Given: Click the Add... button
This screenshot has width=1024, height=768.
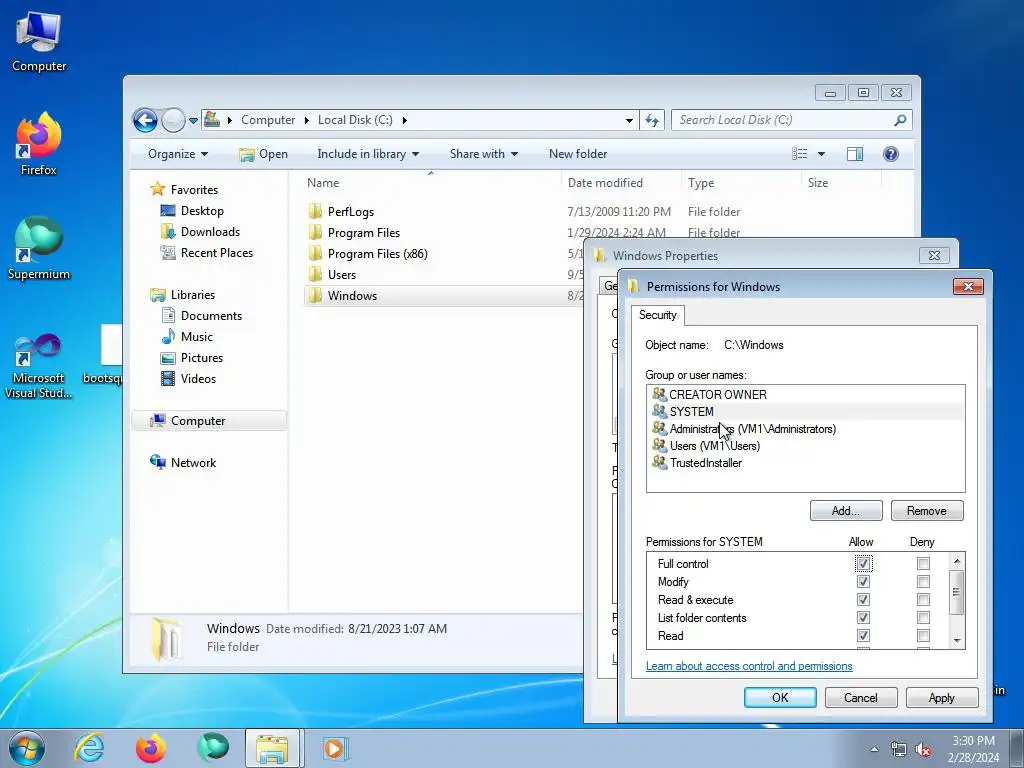Looking at the screenshot, I should click(846, 511).
